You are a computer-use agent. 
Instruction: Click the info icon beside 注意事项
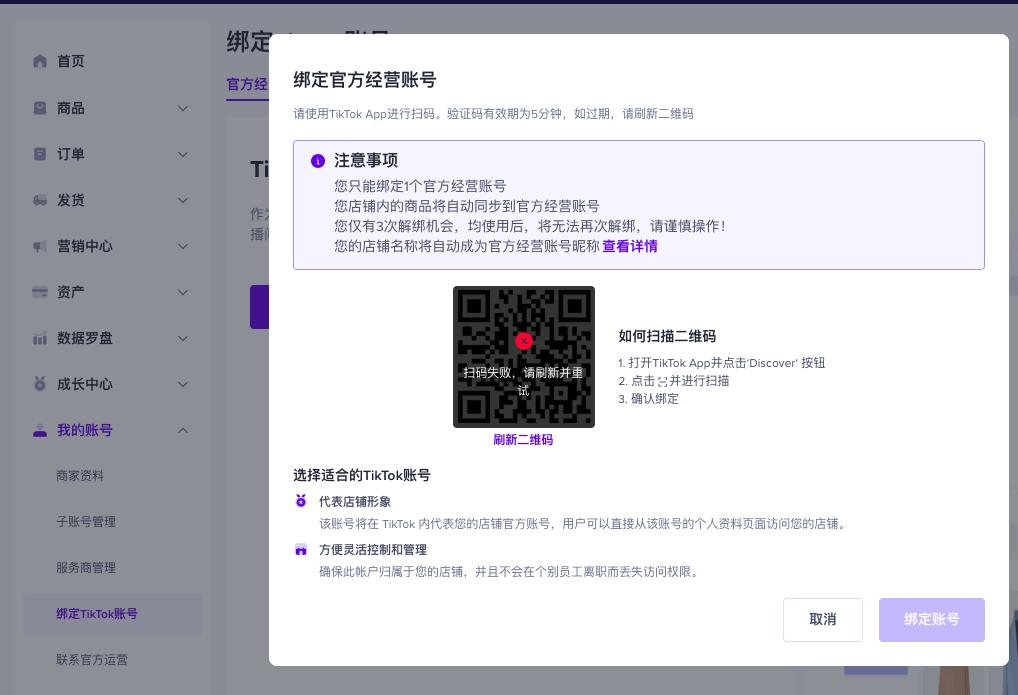point(317,160)
